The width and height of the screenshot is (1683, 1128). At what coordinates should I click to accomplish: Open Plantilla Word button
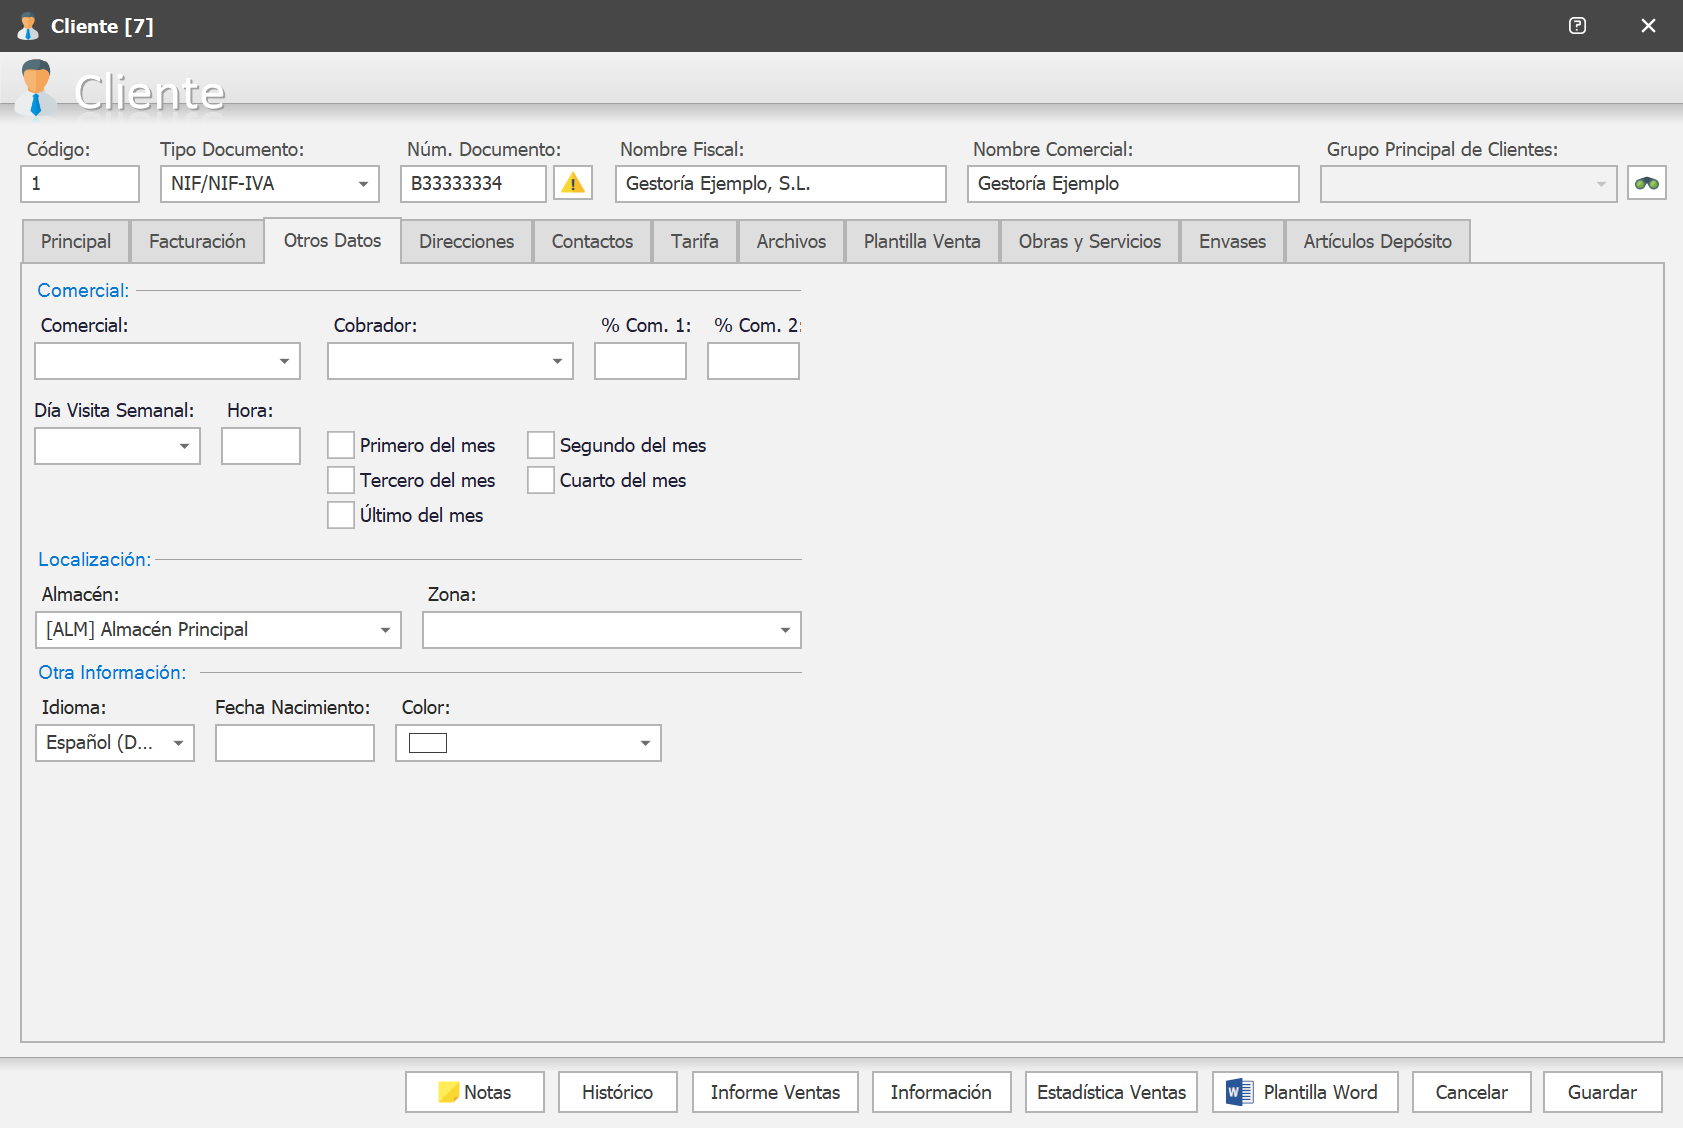1305,1092
